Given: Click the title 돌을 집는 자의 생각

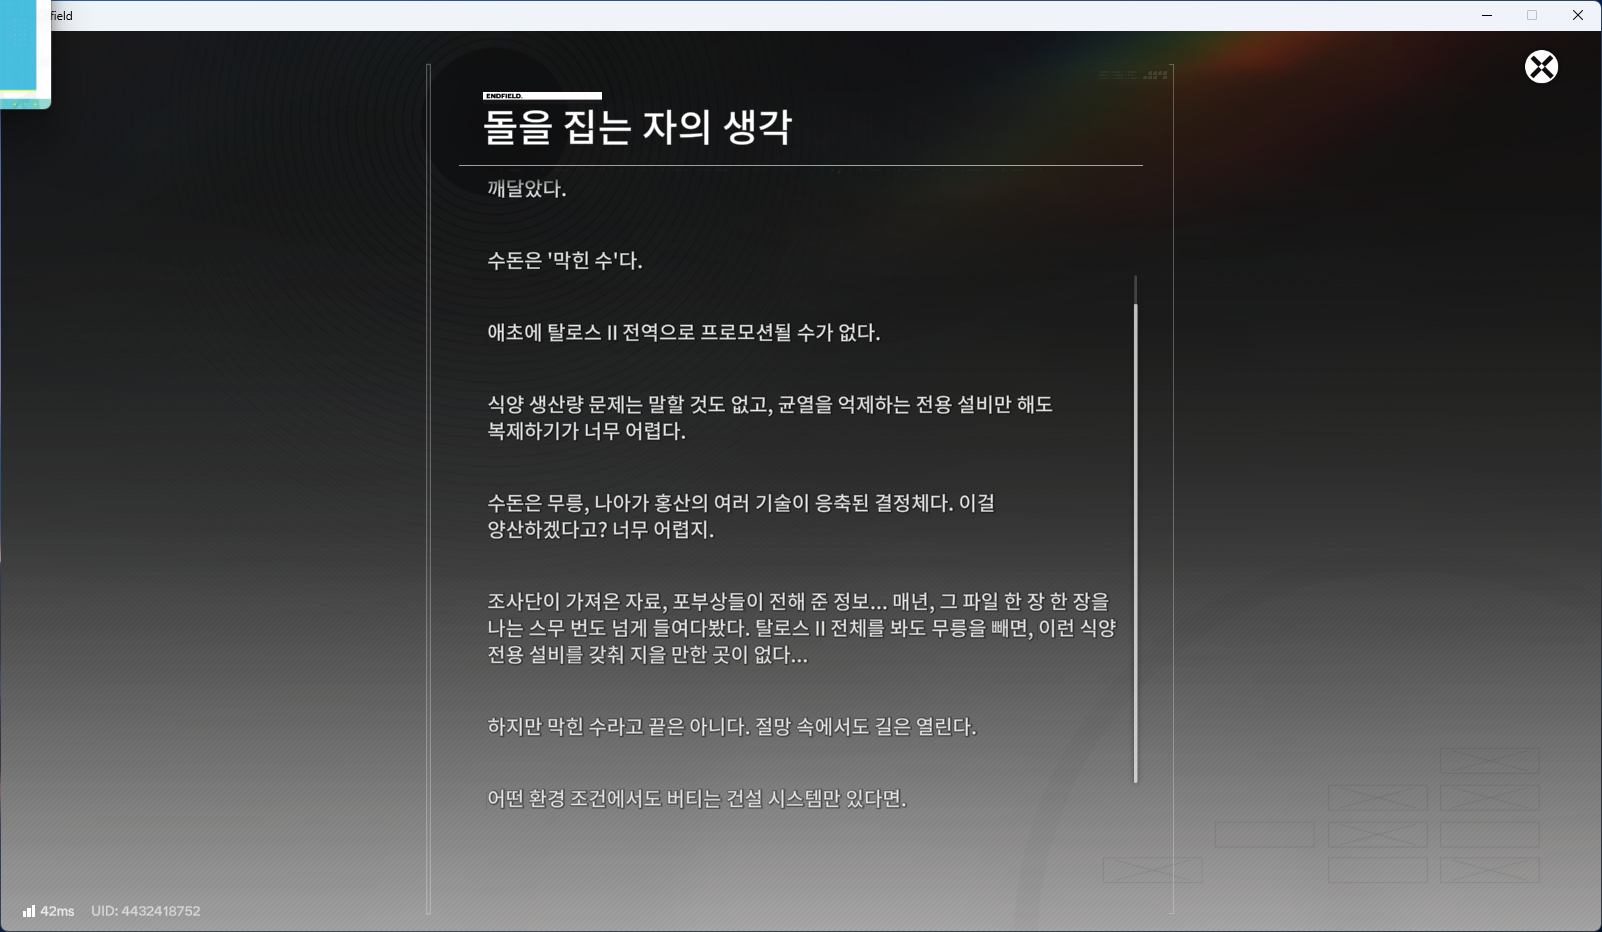Looking at the screenshot, I should point(637,127).
